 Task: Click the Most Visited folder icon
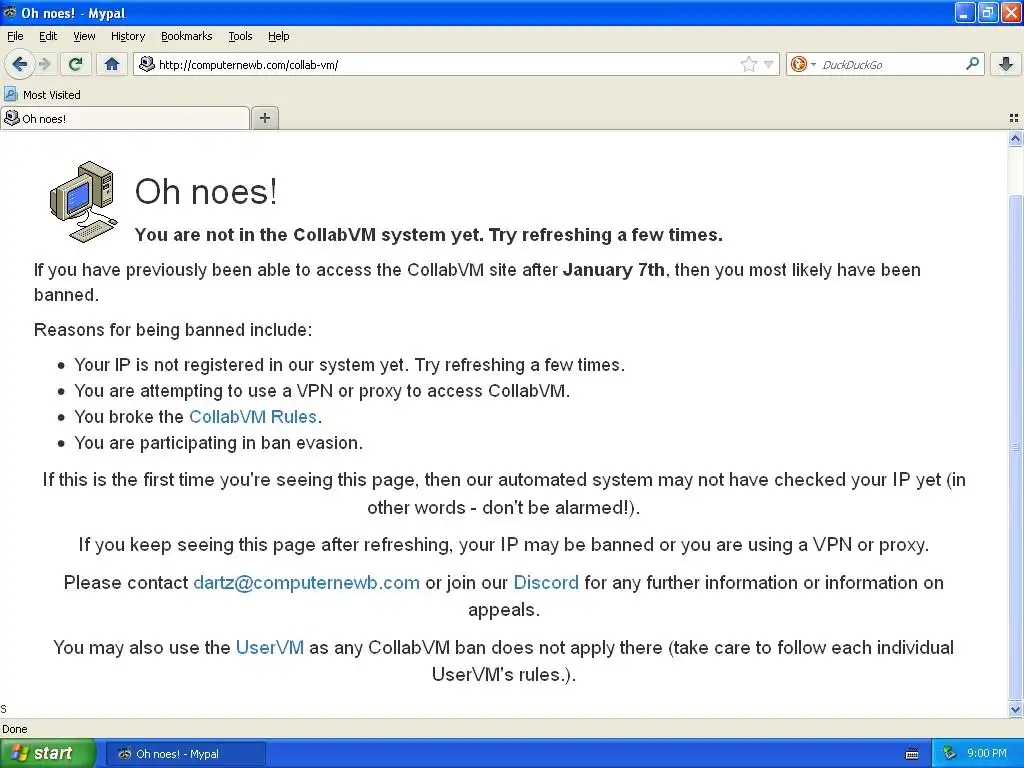(x=10, y=94)
